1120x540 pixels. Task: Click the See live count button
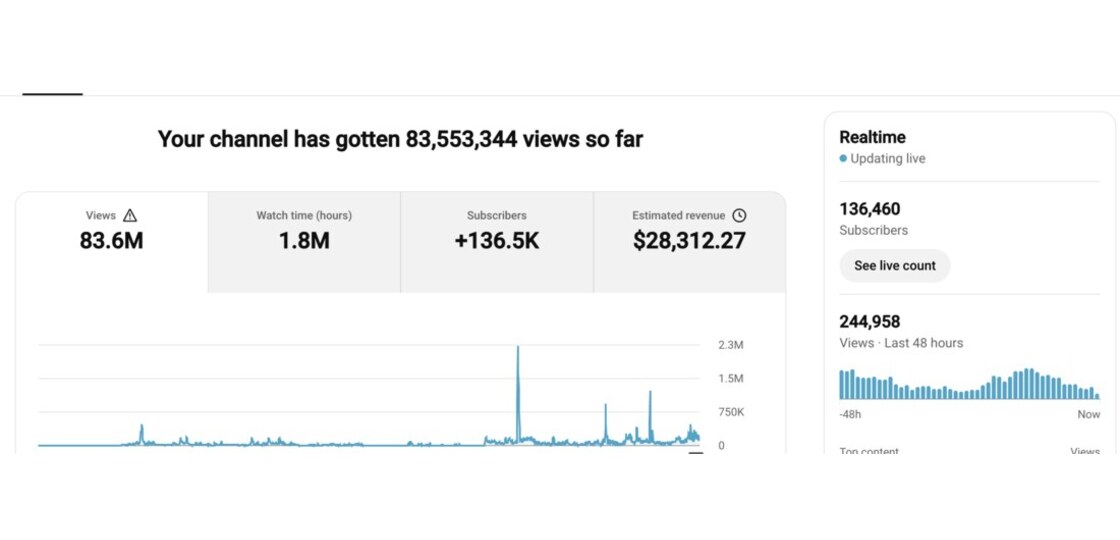point(894,266)
